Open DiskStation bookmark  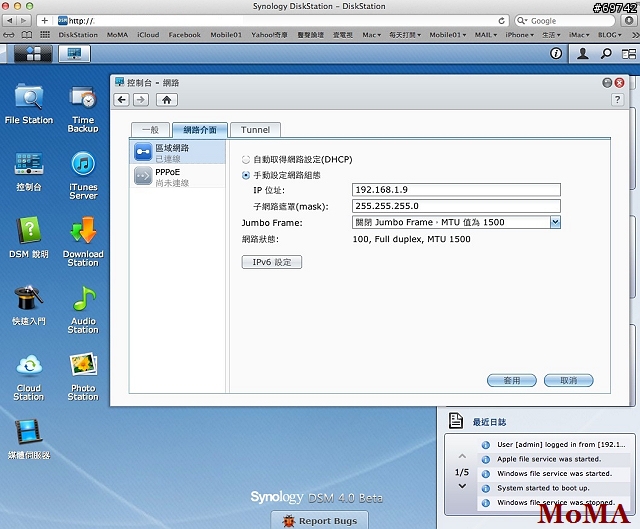click(x=78, y=35)
